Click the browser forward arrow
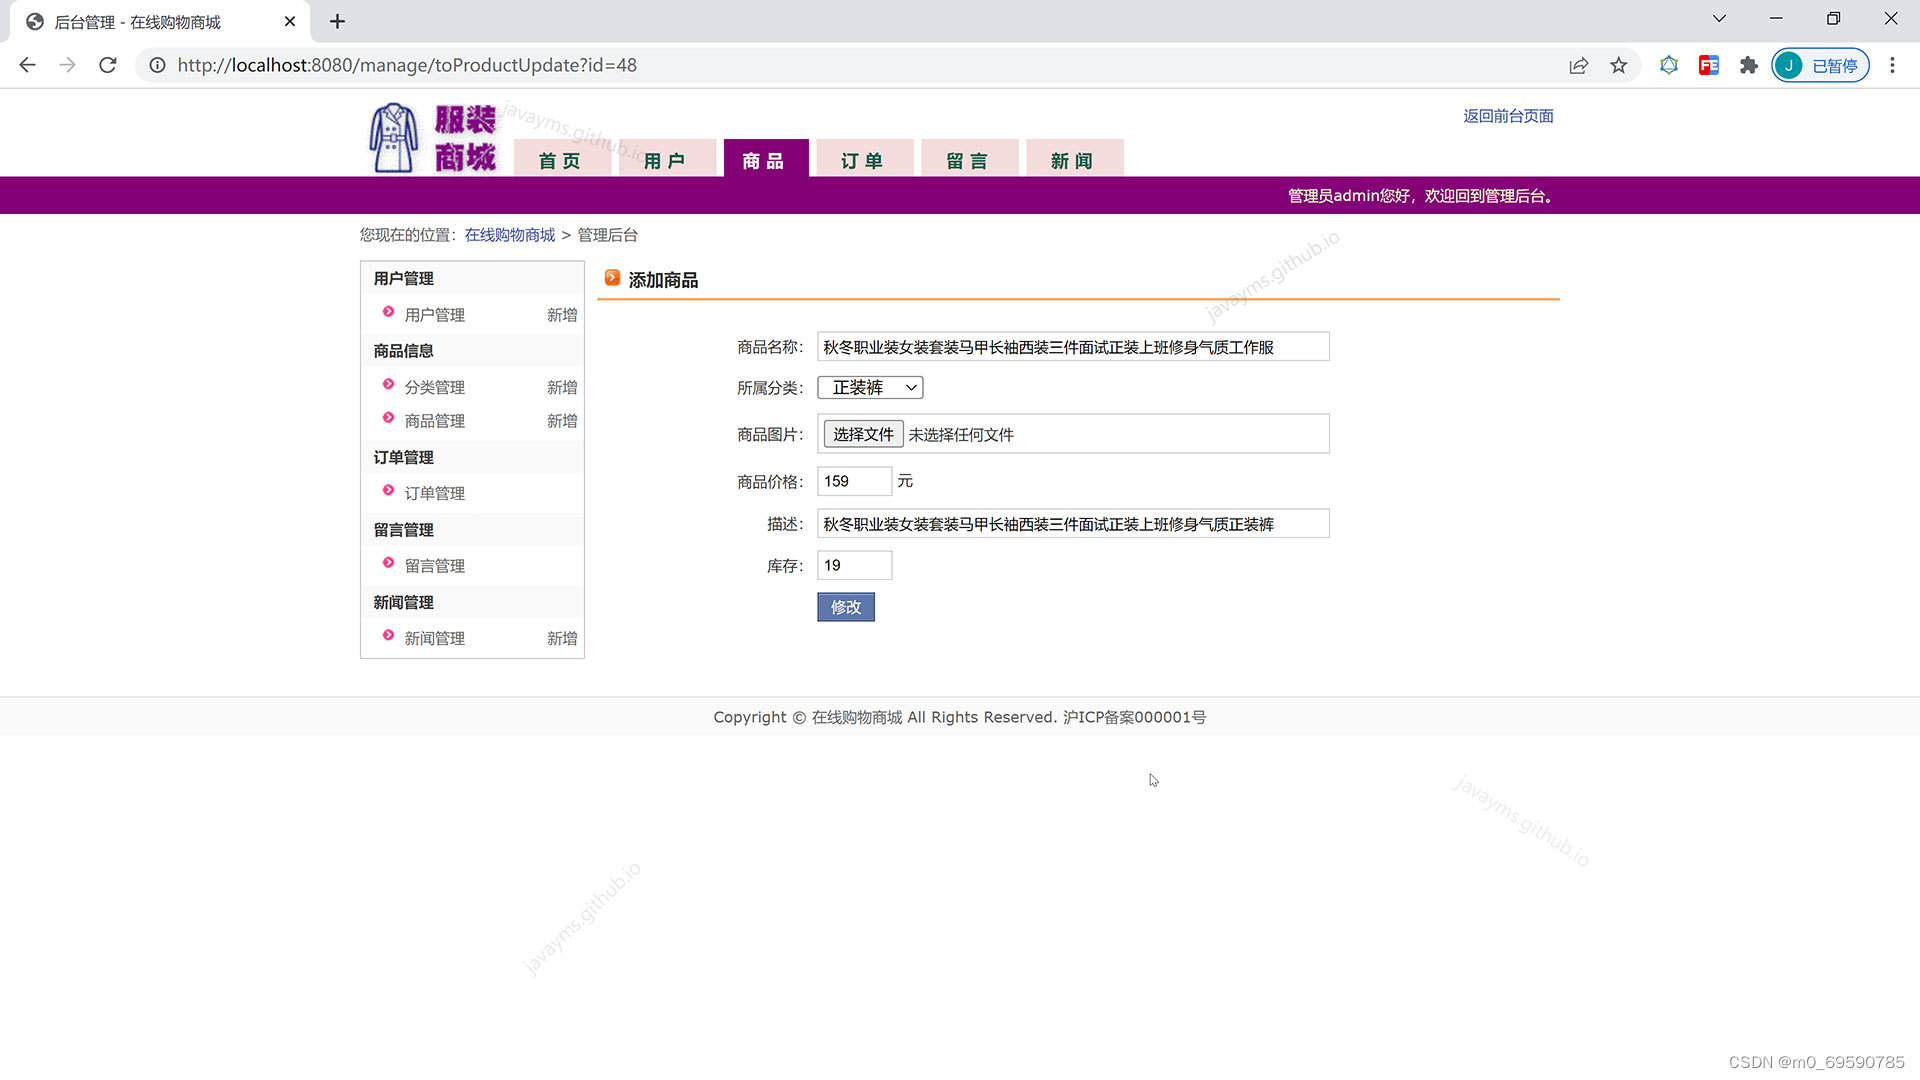The height and width of the screenshot is (1080, 1920). (x=67, y=65)
